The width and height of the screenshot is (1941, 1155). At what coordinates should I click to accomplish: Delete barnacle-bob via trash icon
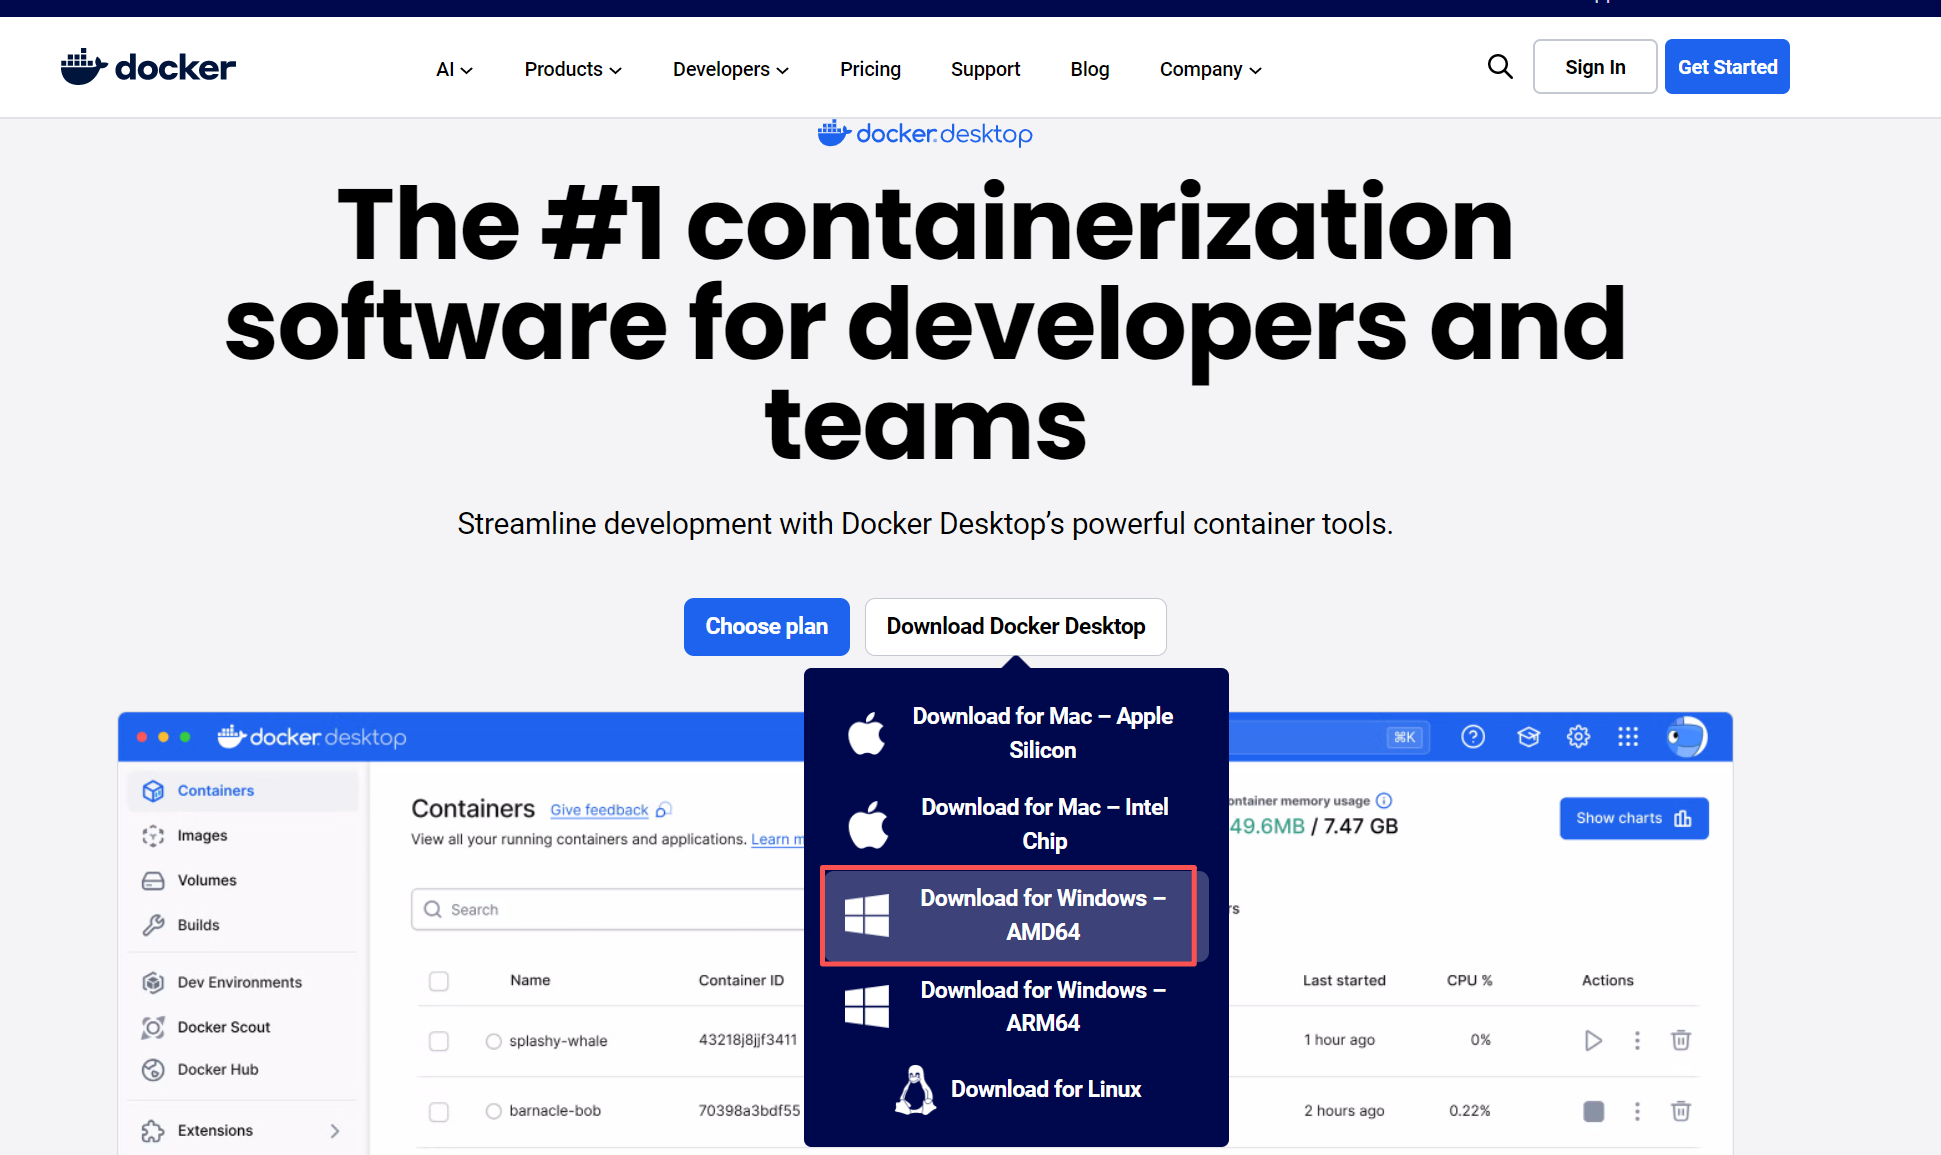pyautogui.click(x=1681, y=1111)
